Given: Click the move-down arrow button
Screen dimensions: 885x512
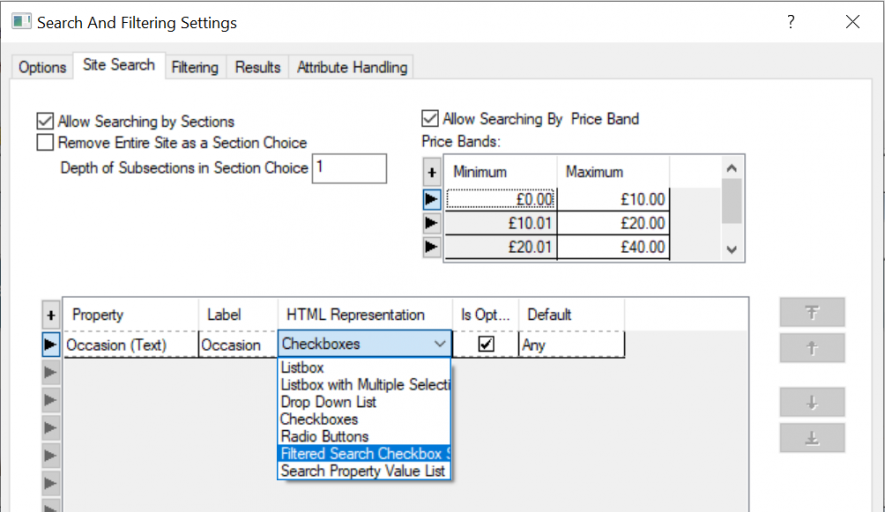Looking at the screenshot, I should coord(812,402).
